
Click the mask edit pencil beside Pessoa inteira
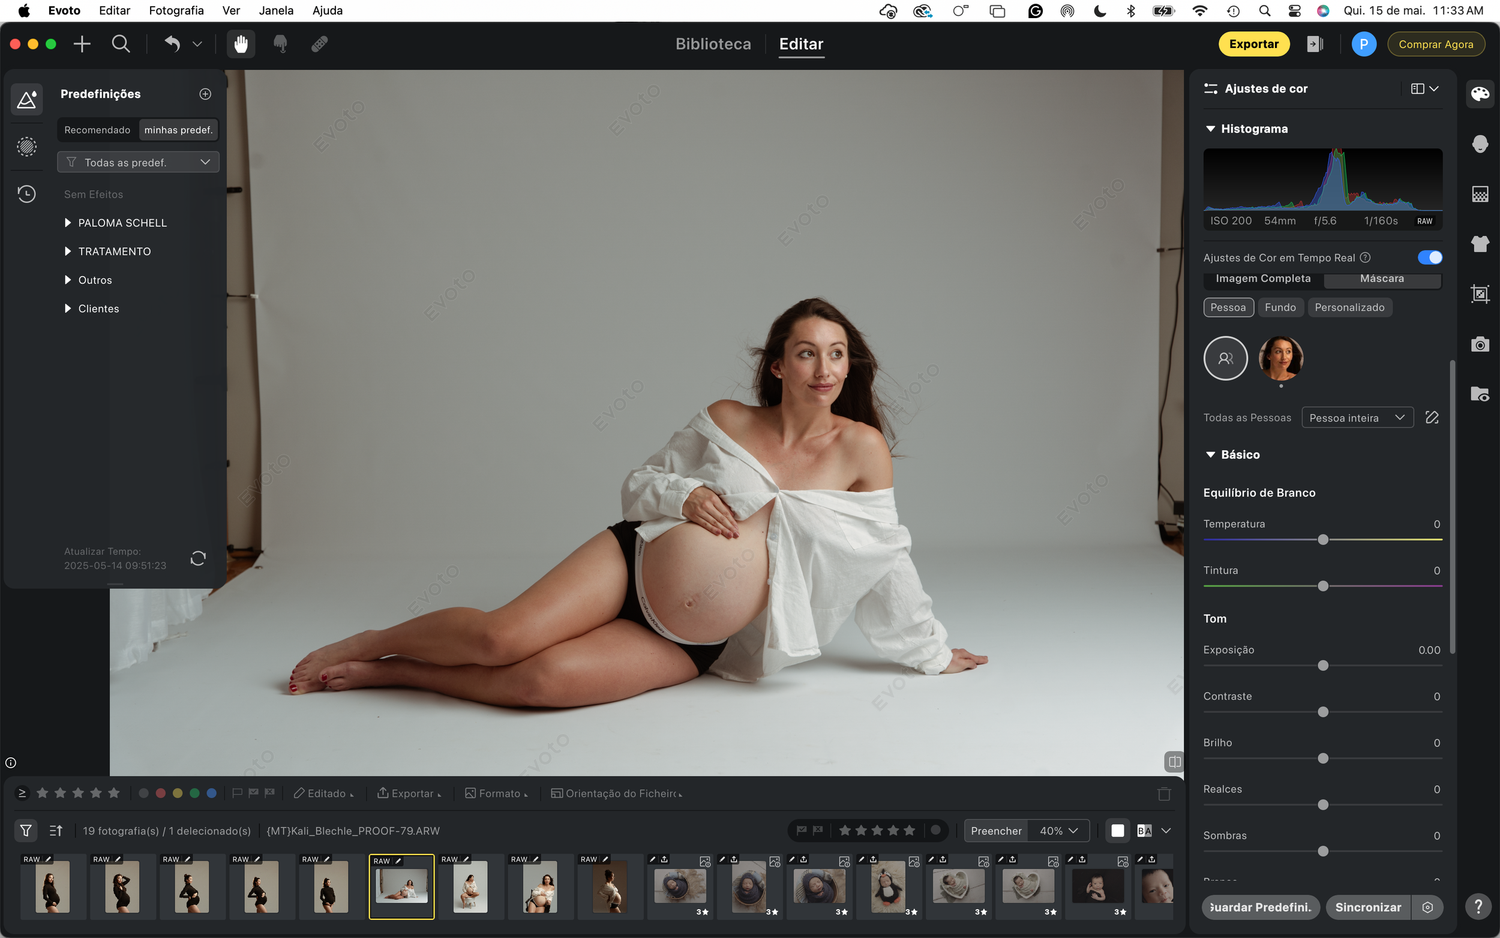1432,418
